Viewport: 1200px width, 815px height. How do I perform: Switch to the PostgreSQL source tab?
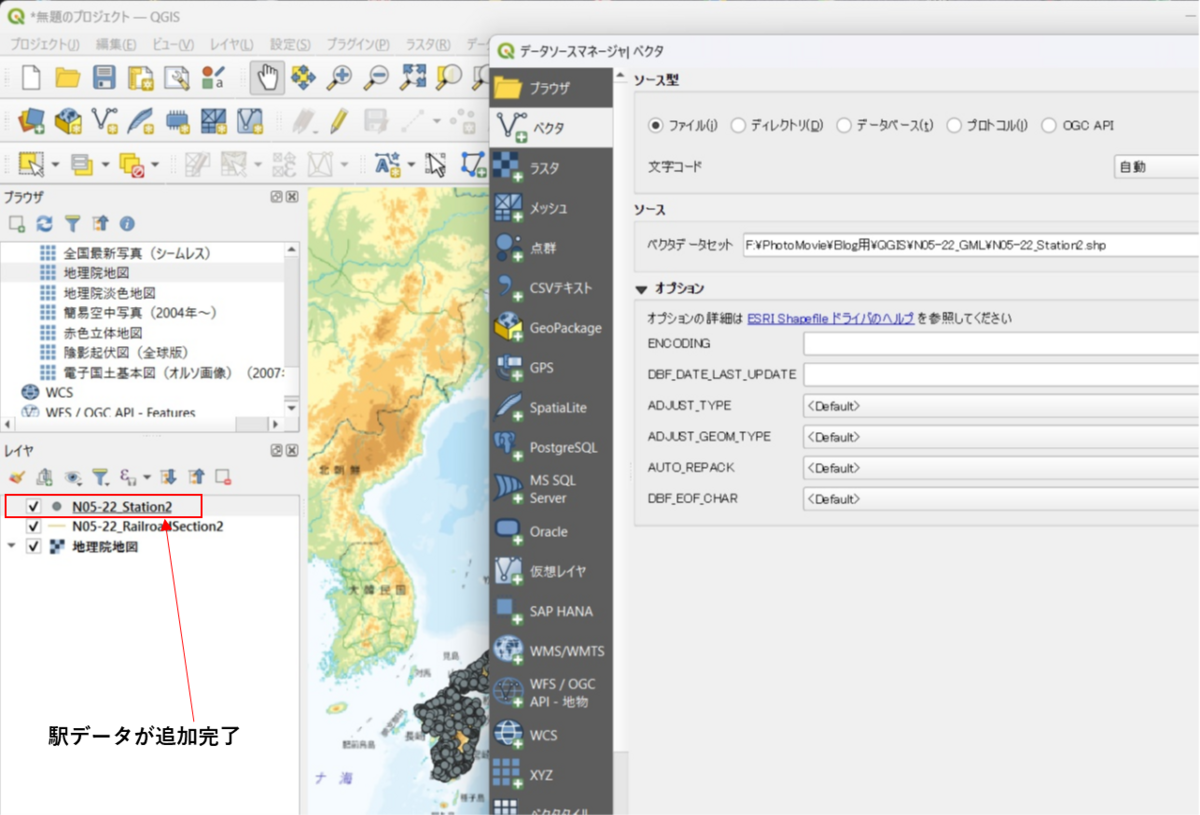(x=551, y=447)
